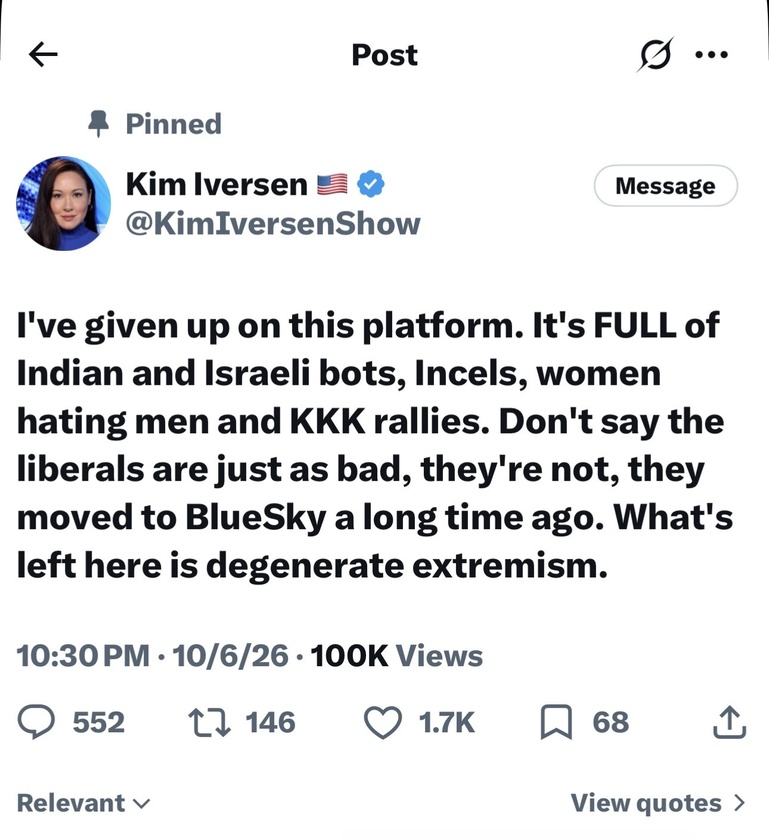Open the Relevant sort dropdown

click(x=83, y=803)
